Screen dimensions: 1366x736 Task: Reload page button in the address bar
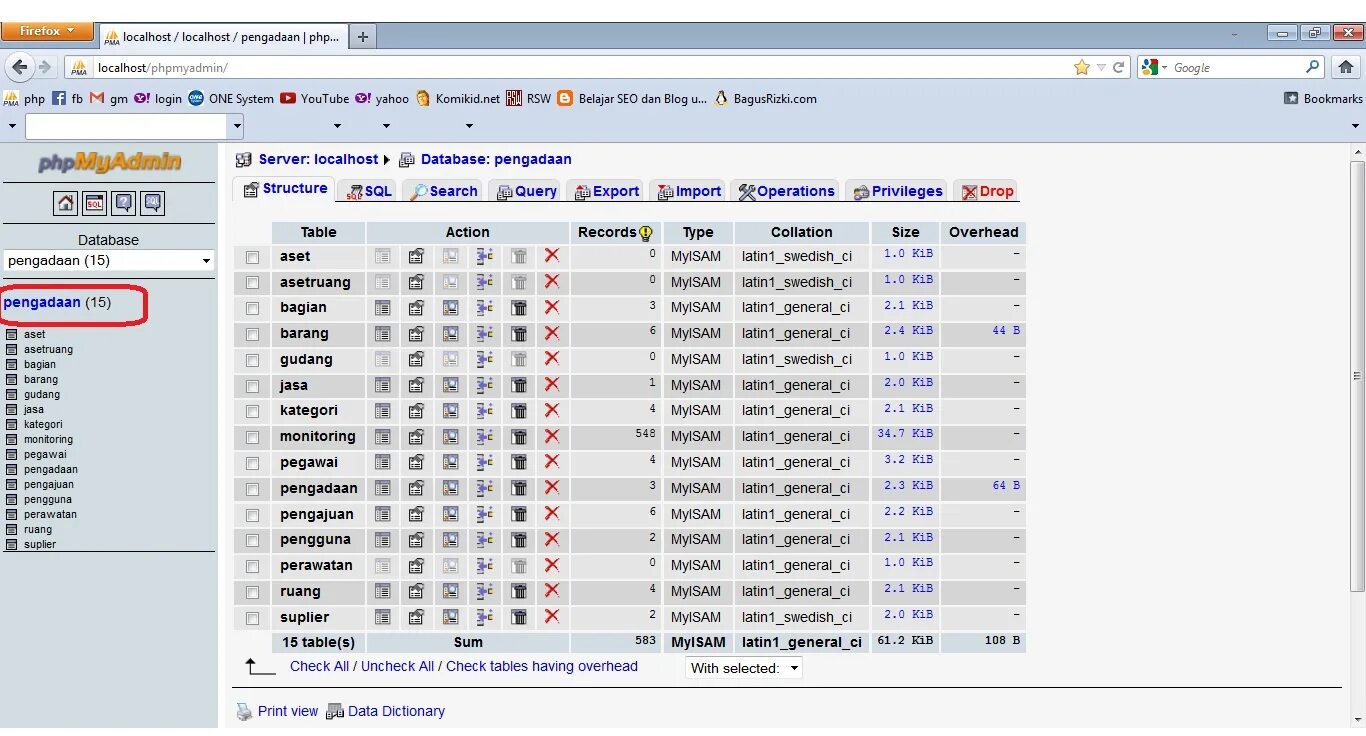(1119, 67)
